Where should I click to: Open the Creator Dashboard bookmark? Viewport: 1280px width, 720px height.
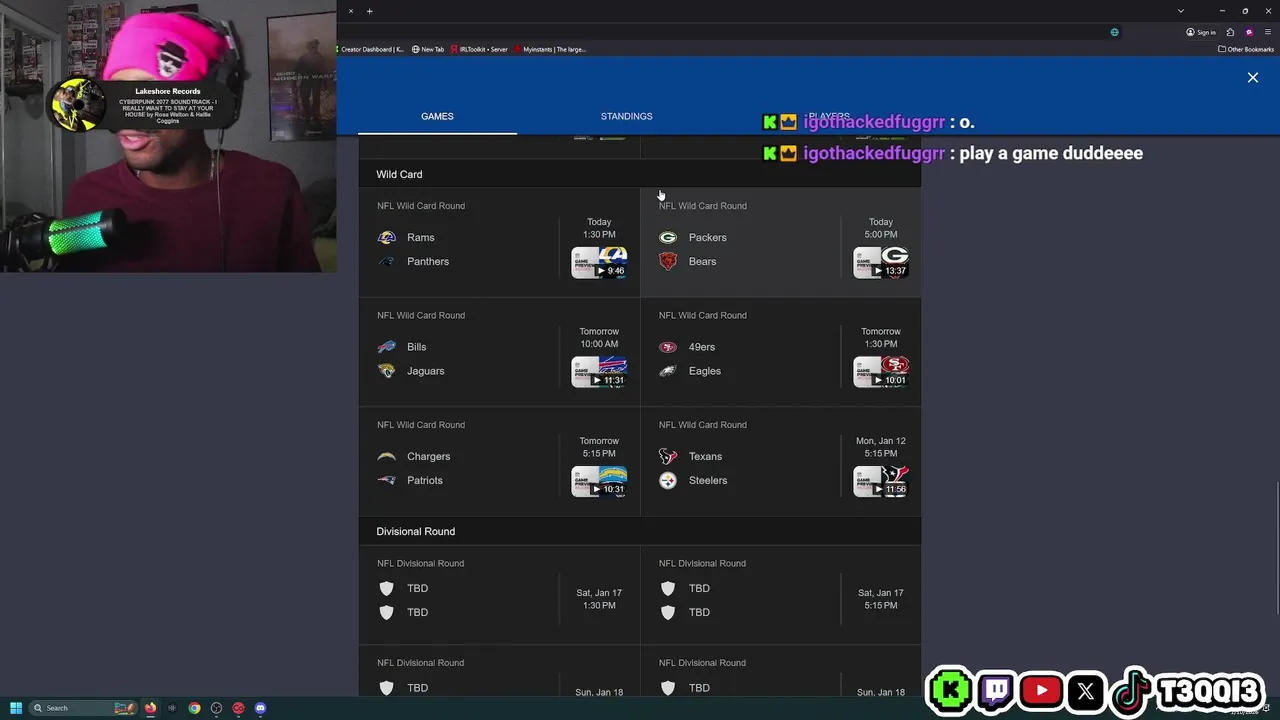[x=372, y=49]
